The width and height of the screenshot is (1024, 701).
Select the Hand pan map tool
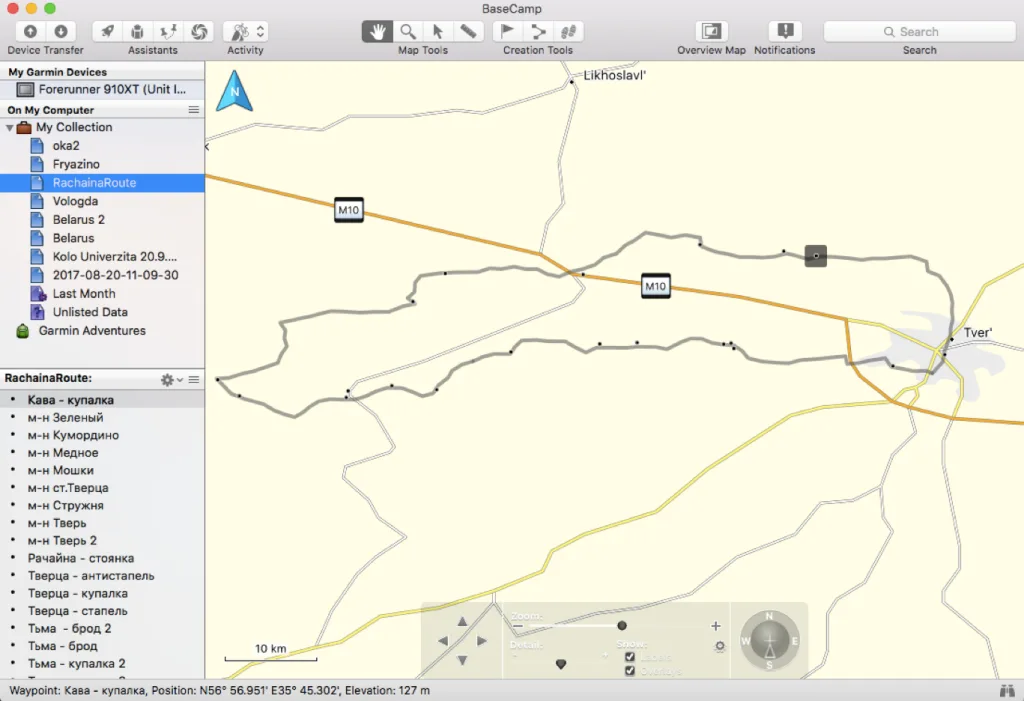pos(377,31)
